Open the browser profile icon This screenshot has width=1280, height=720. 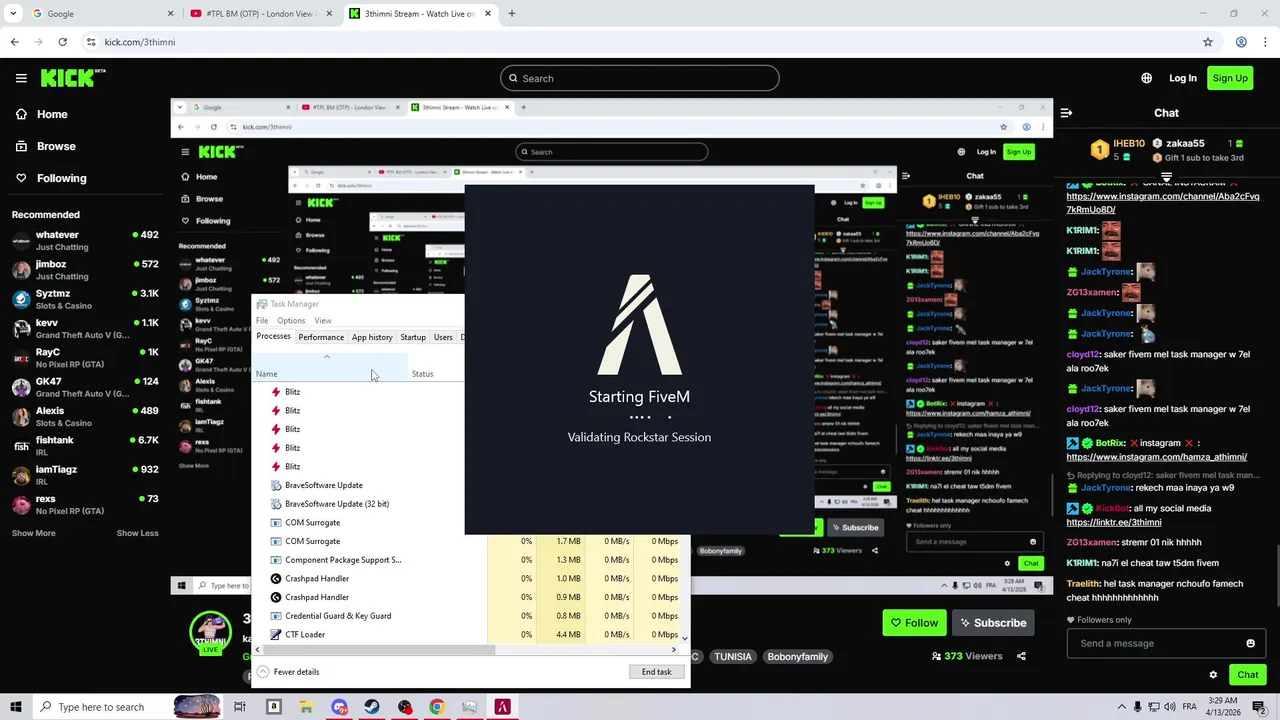(x=1241, y=42)
